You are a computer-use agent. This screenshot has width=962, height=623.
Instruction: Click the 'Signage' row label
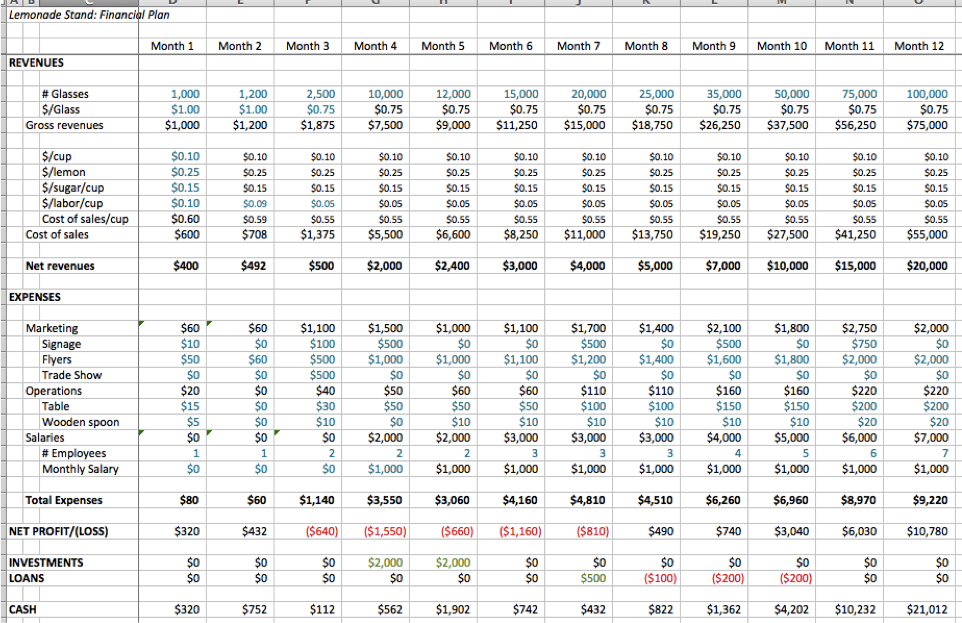(x=61, y=344)
